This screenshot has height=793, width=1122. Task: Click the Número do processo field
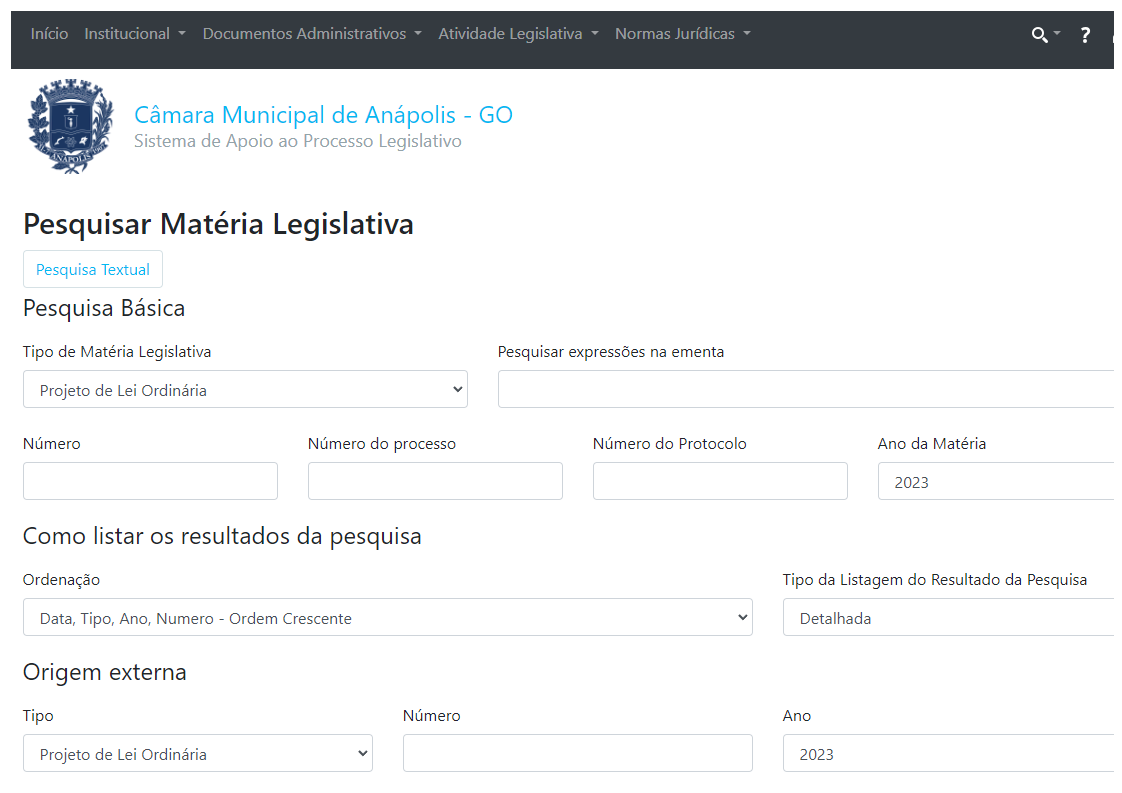point(435,482)
